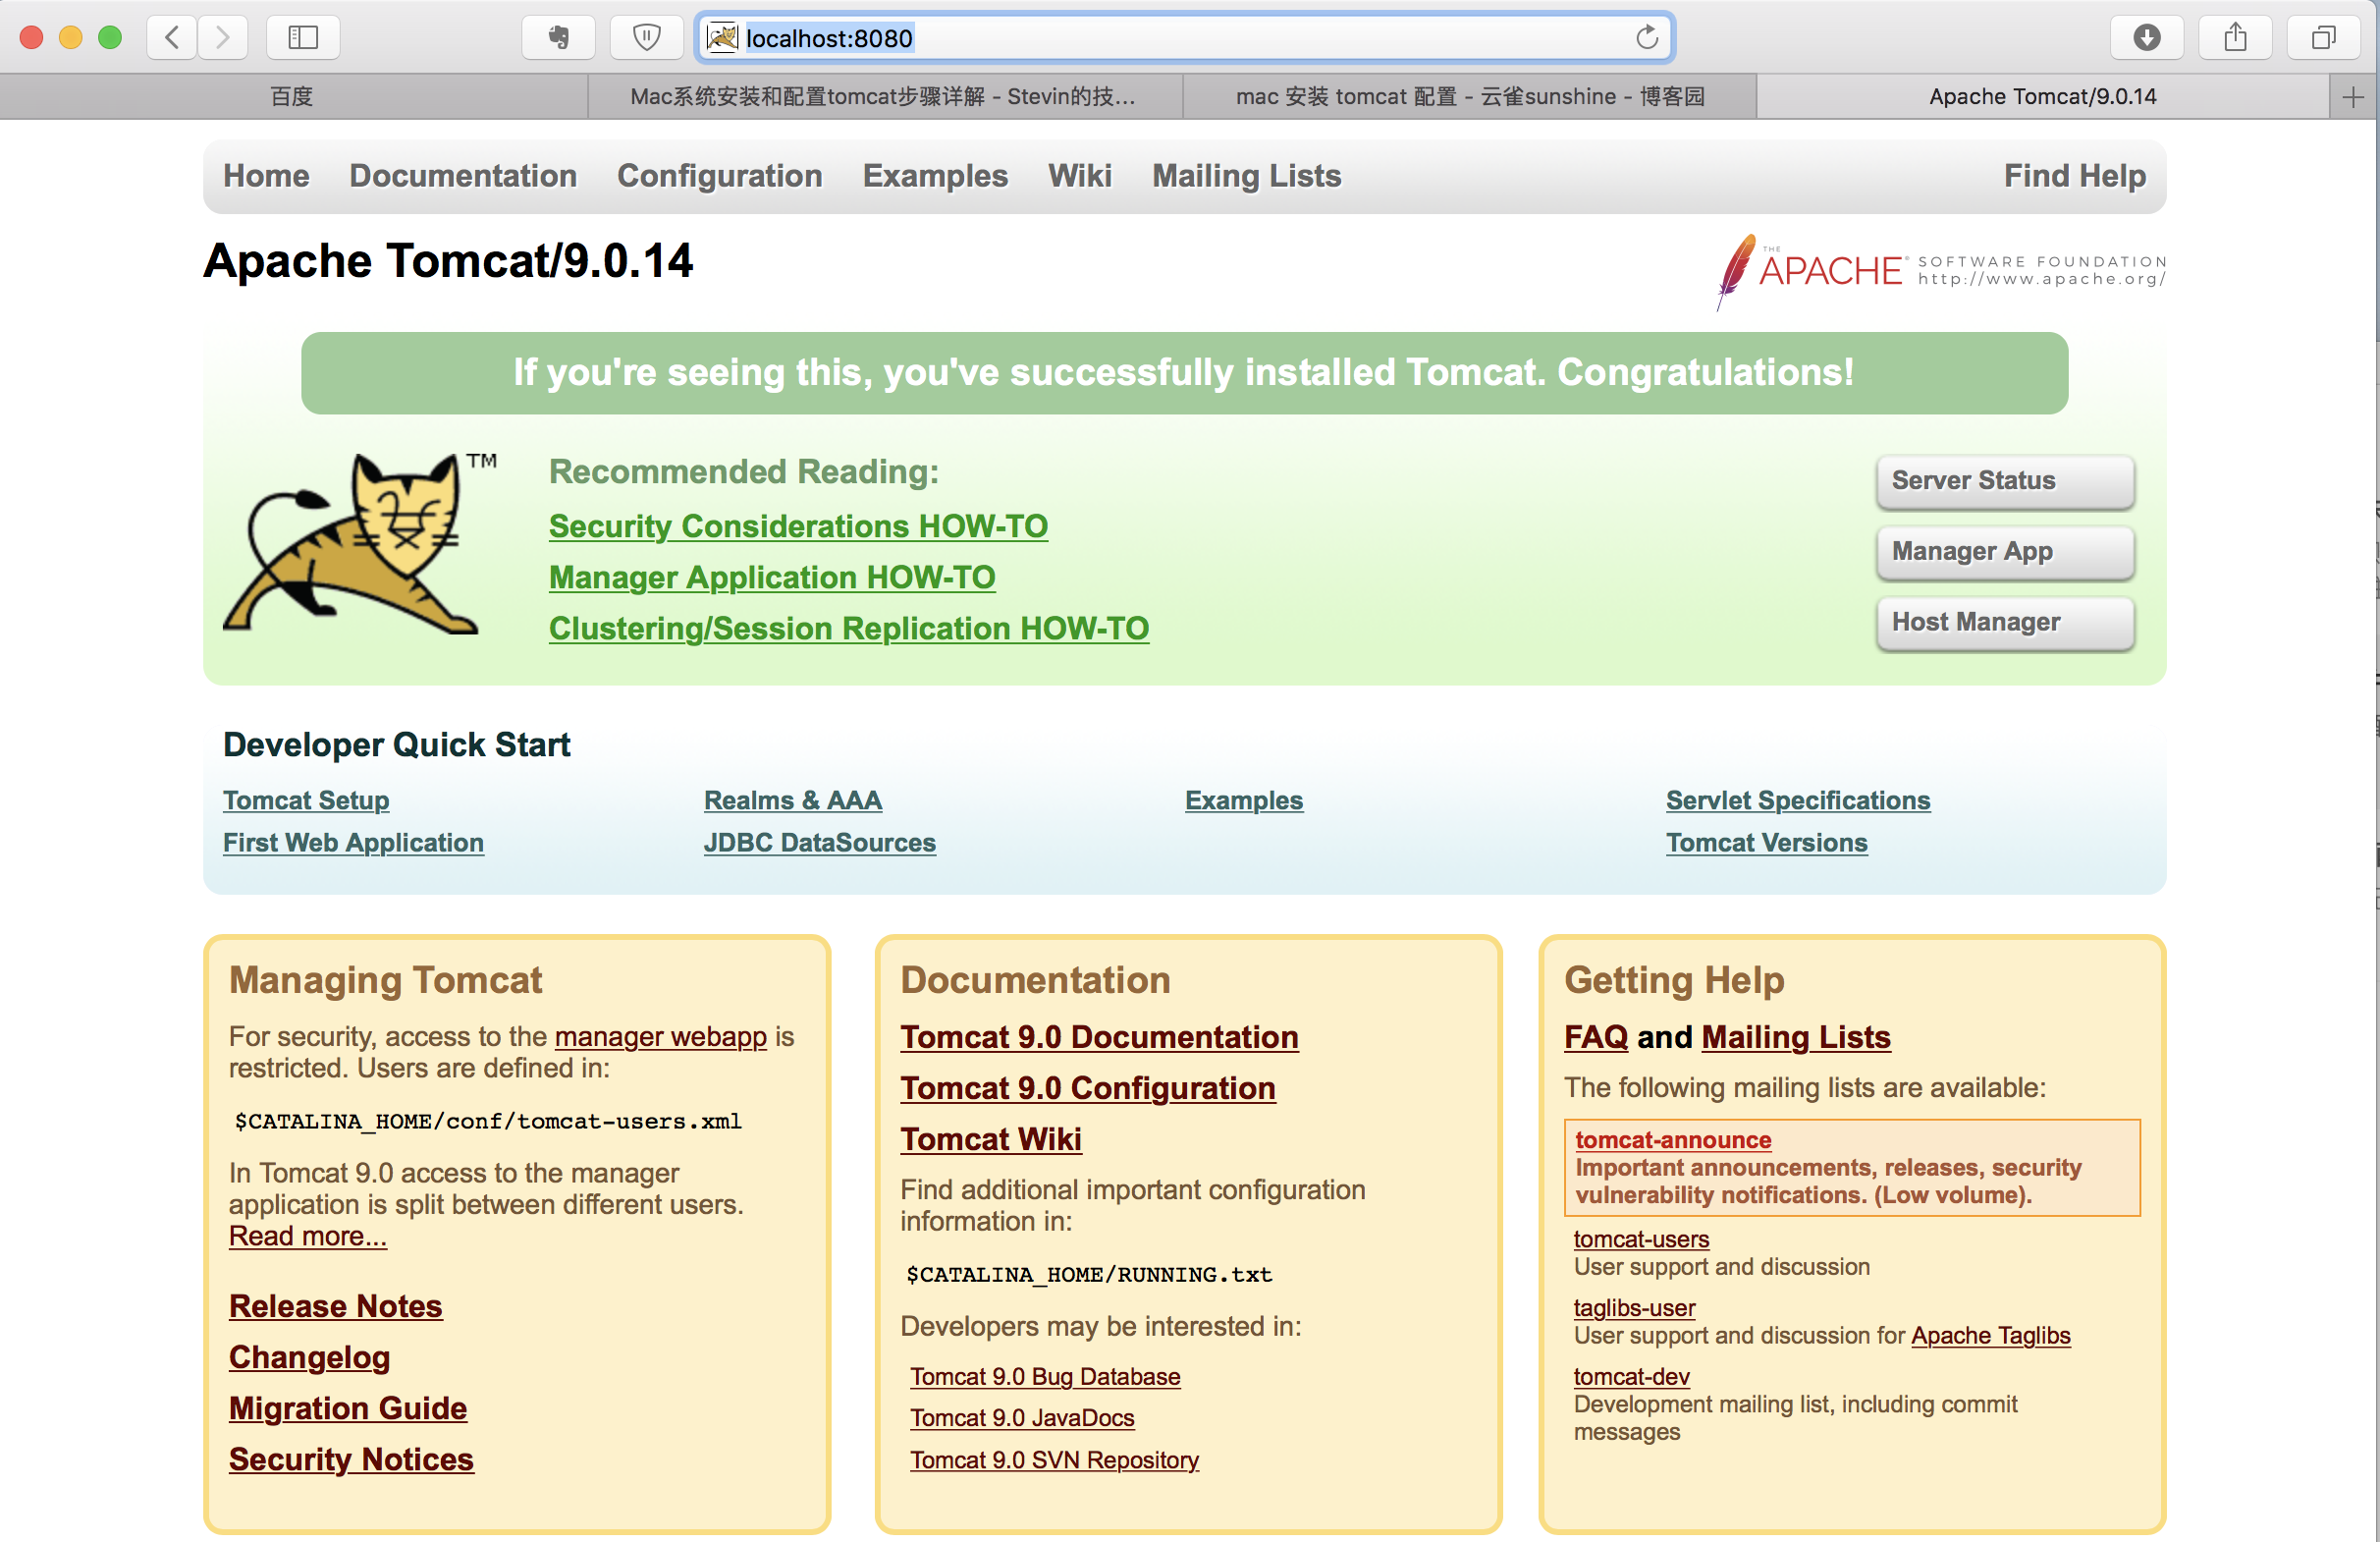Viewport: 2380px width, 1542px height.
Task: Open Security Considerations HOW-TO link
Action: point(798,527)
